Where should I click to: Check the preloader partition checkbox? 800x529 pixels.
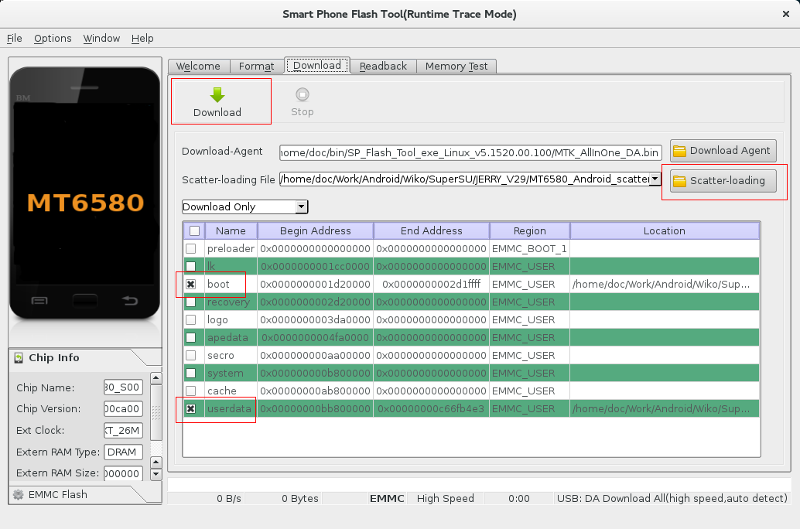pyautogui.click(x=191, y=248)
